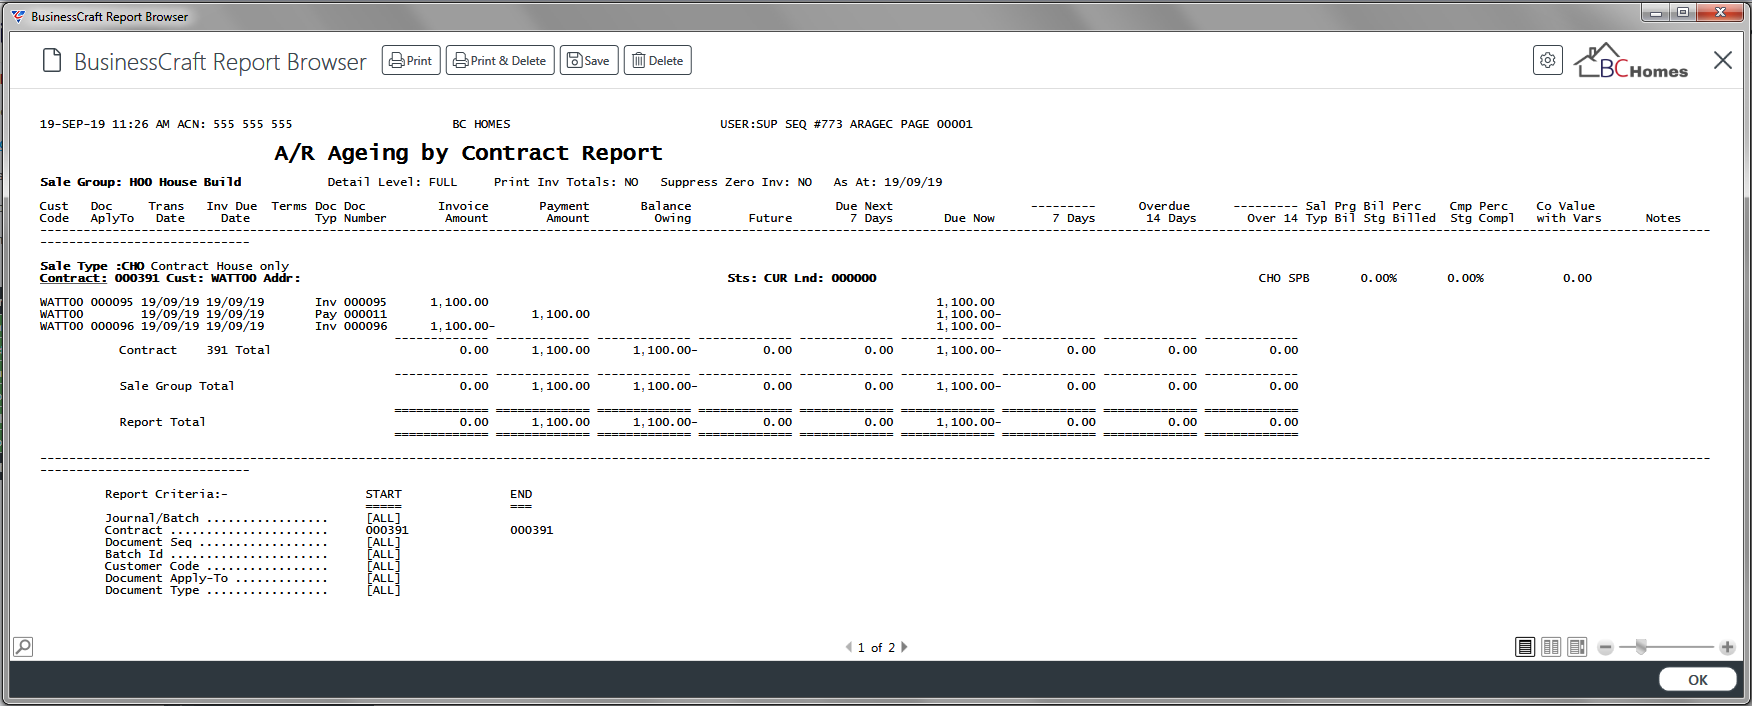Click the "Sale Group Total" row label
The width and height of the screenshot is (1752, 706).
click(177, 386)
